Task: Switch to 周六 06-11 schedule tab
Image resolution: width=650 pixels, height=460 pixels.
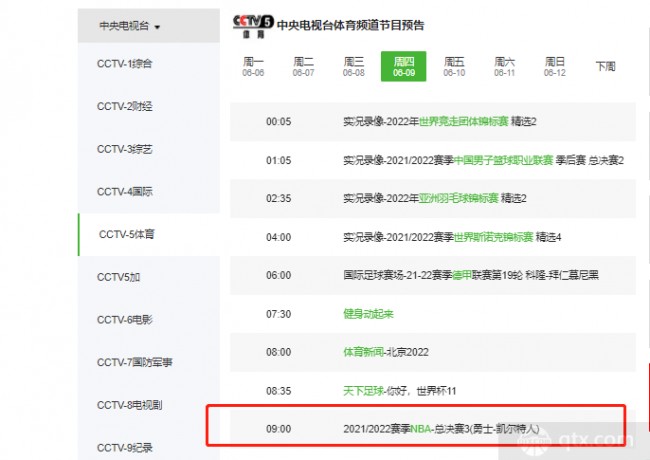Action: 504,66
